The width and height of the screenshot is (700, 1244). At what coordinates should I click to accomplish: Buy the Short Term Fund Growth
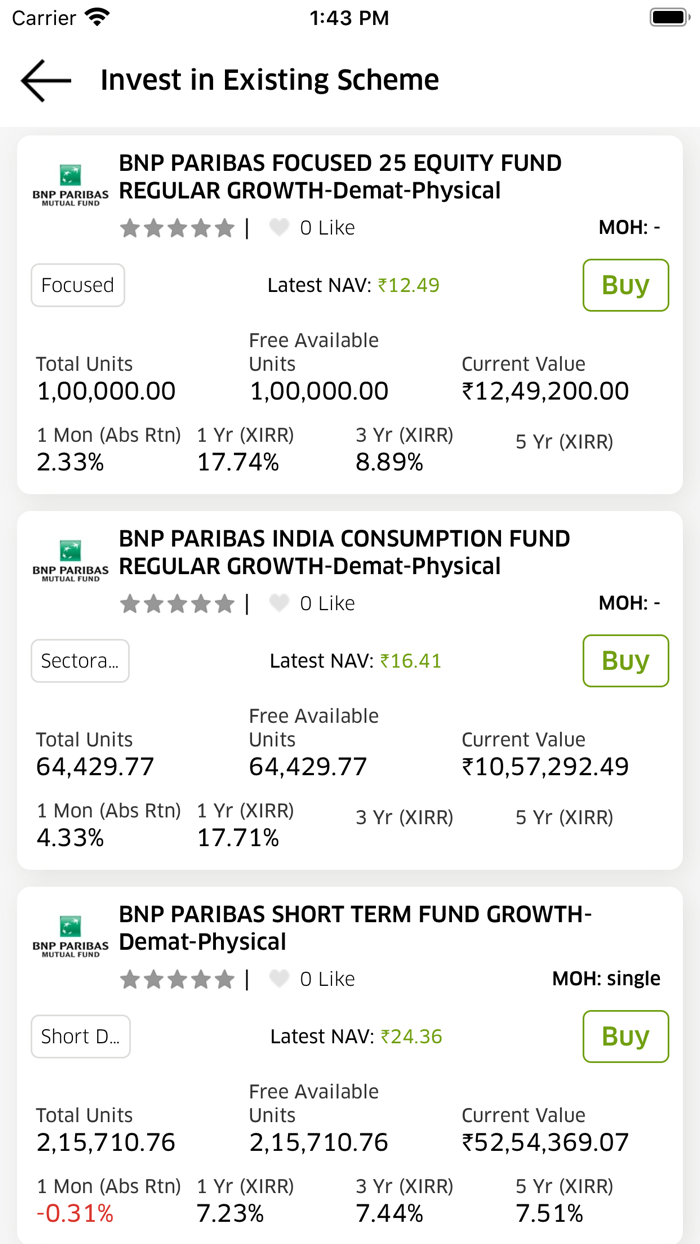625,1036
